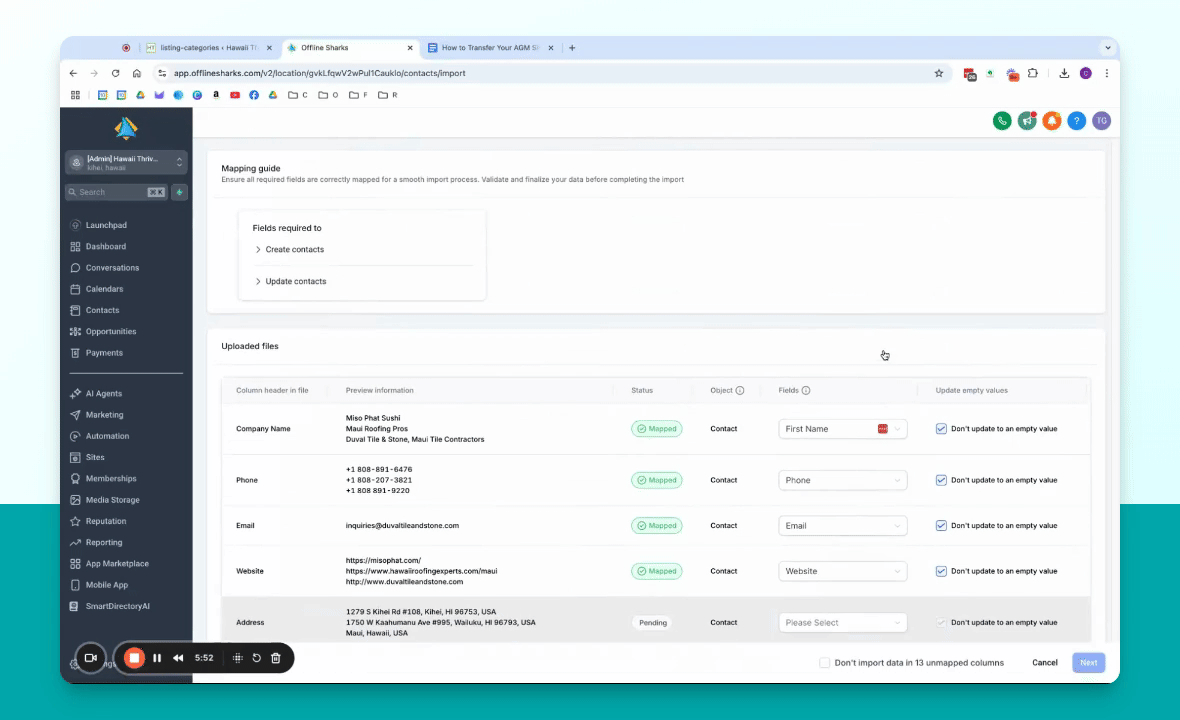Click the info icon next to Fields

806,390
